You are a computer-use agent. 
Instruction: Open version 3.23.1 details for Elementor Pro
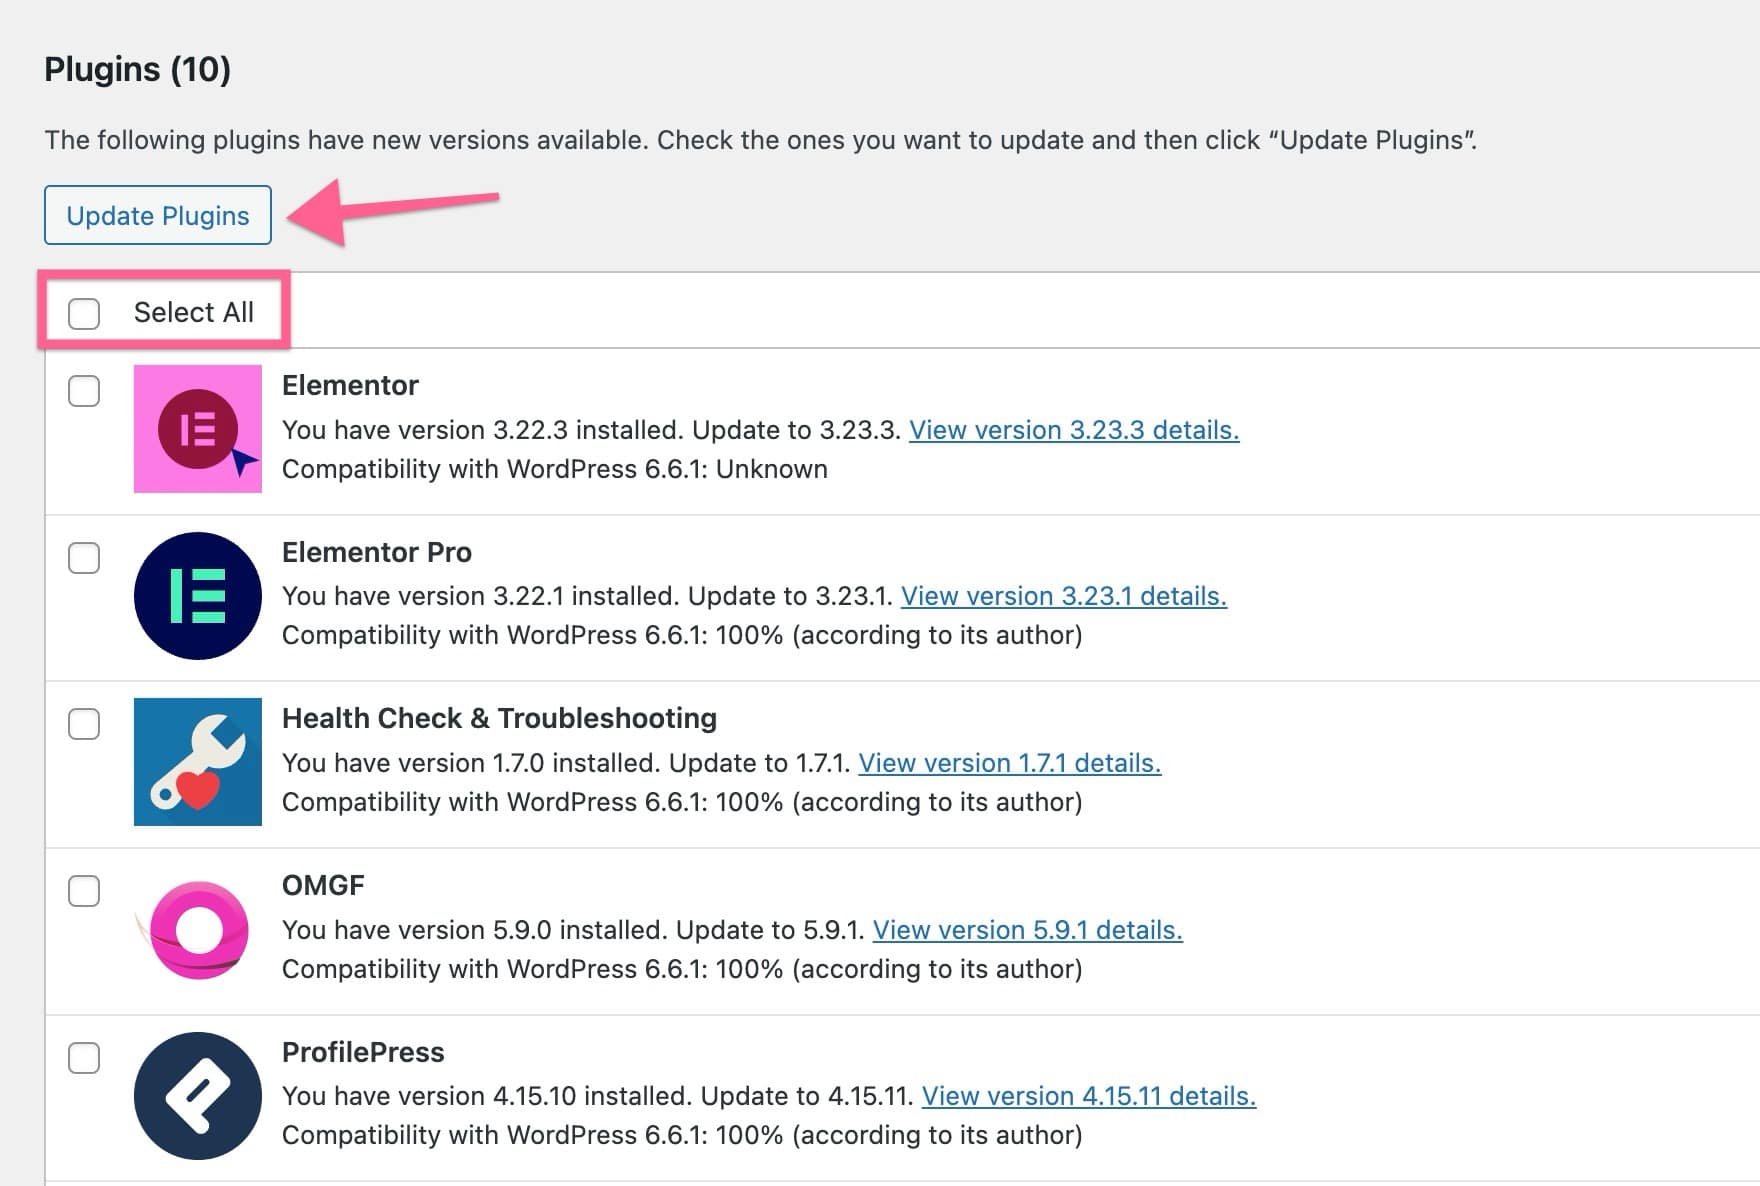pyautogui.click(x=1063, y=595)
